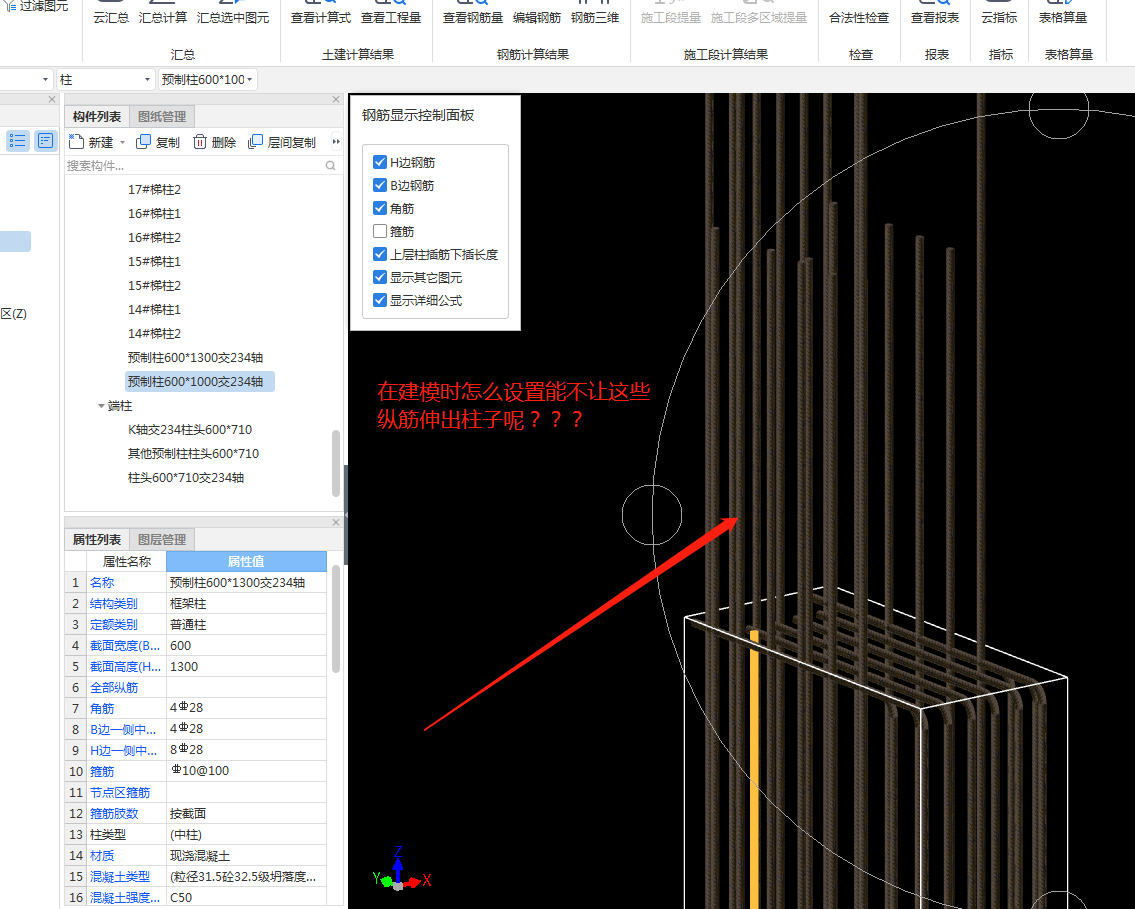Open 新建 dropdown arrow
The image size is (1135, 909).
tap(122, 143)
